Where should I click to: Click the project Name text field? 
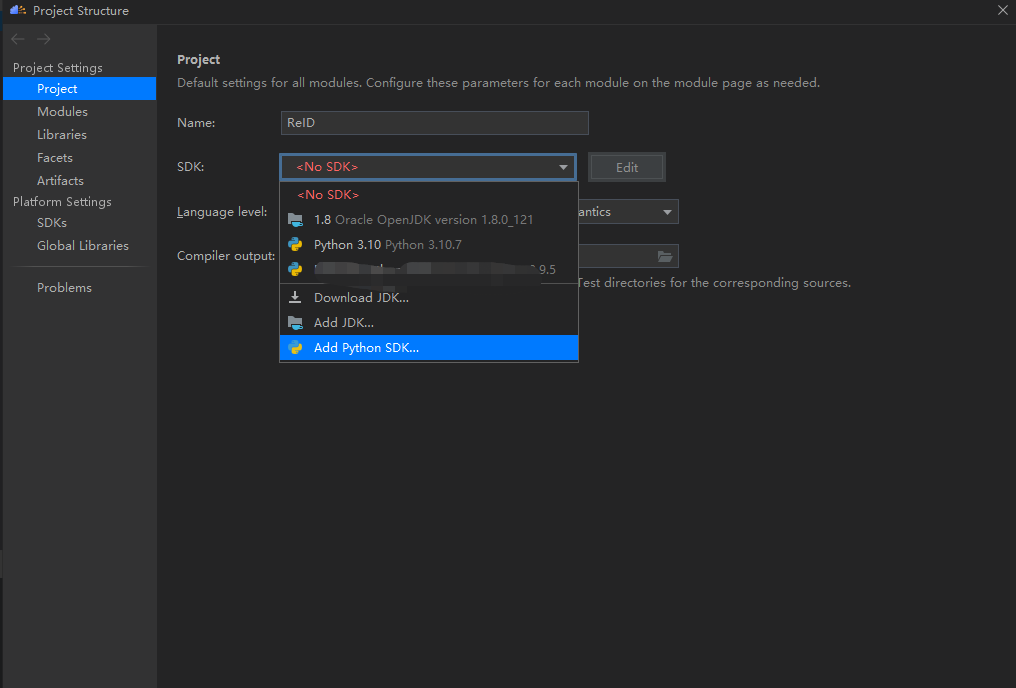pos(434,123)
